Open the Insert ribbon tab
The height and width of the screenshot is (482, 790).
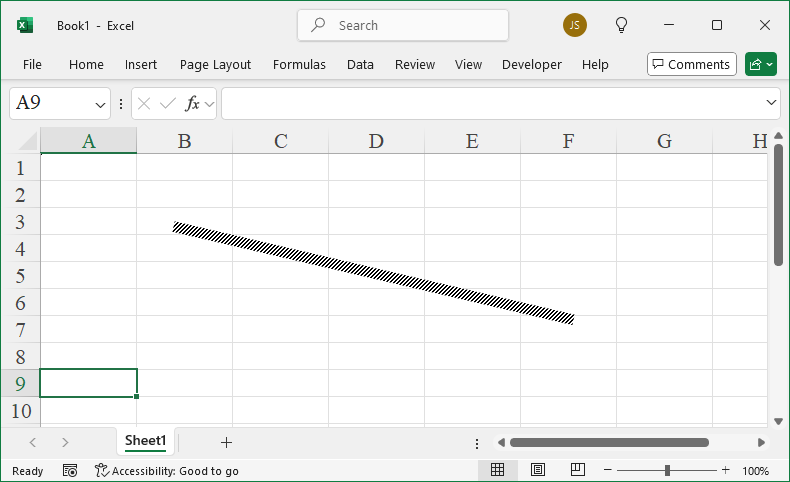click(x=141, y=64)
